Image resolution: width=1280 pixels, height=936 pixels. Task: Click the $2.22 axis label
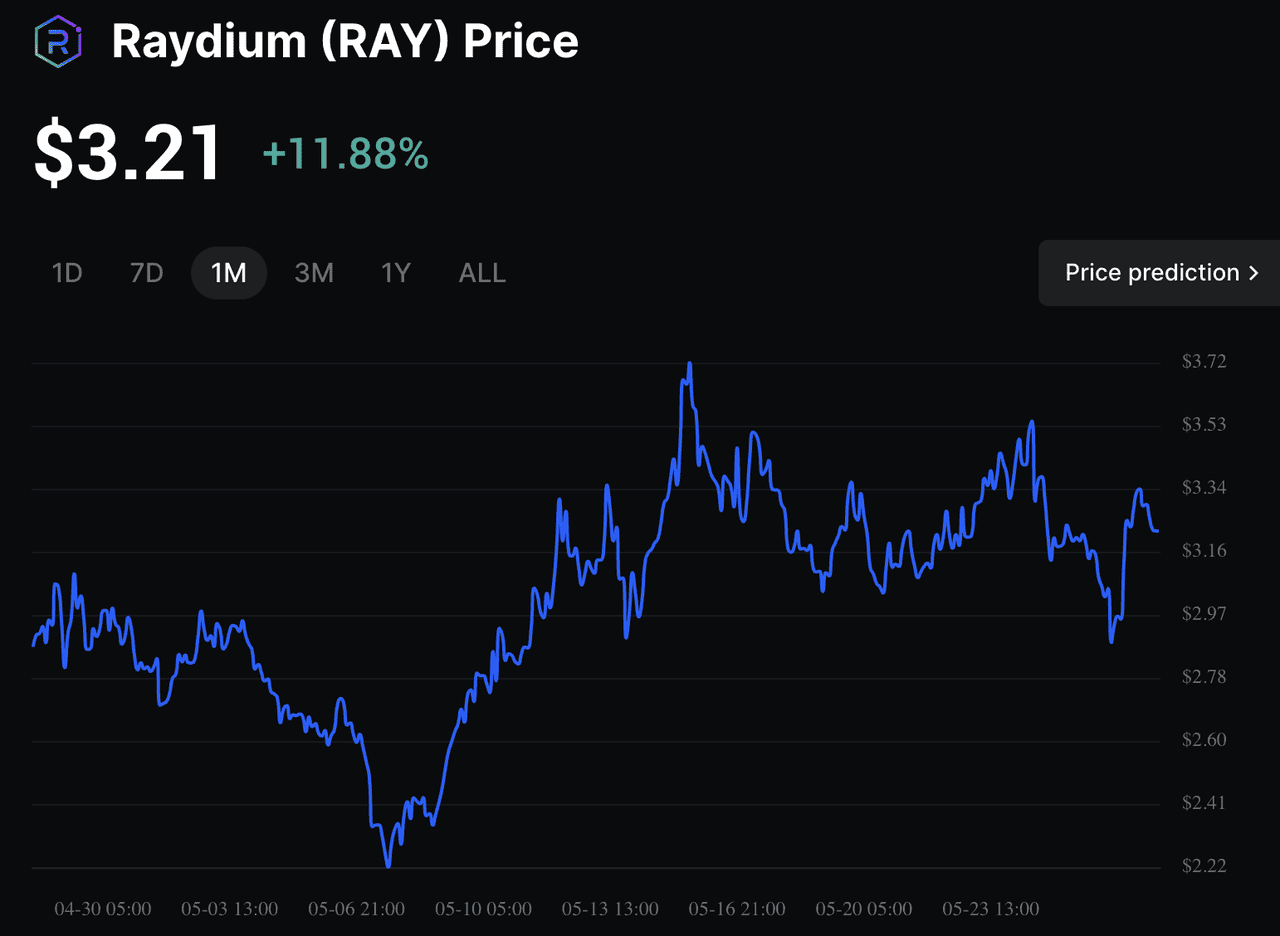click(1204, 865)
